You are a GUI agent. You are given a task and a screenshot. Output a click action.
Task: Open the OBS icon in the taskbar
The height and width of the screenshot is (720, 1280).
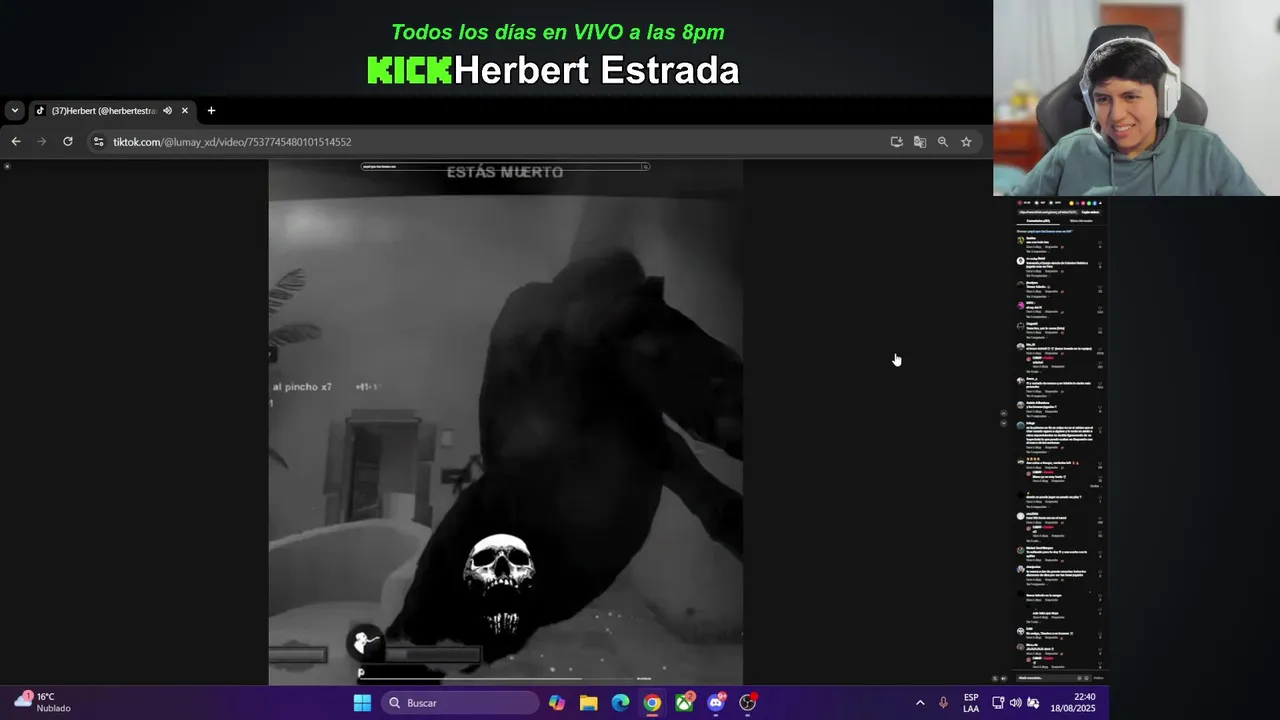[x=748, y=703]
